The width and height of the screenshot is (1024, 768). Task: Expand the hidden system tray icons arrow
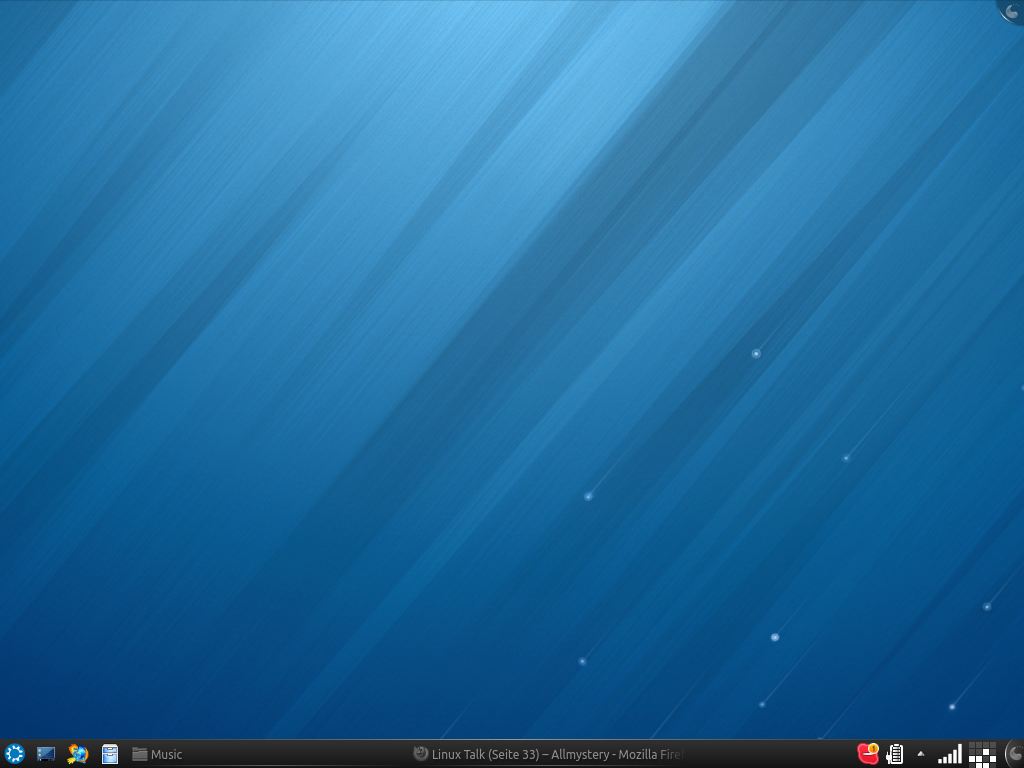click(x=921, y=754)
